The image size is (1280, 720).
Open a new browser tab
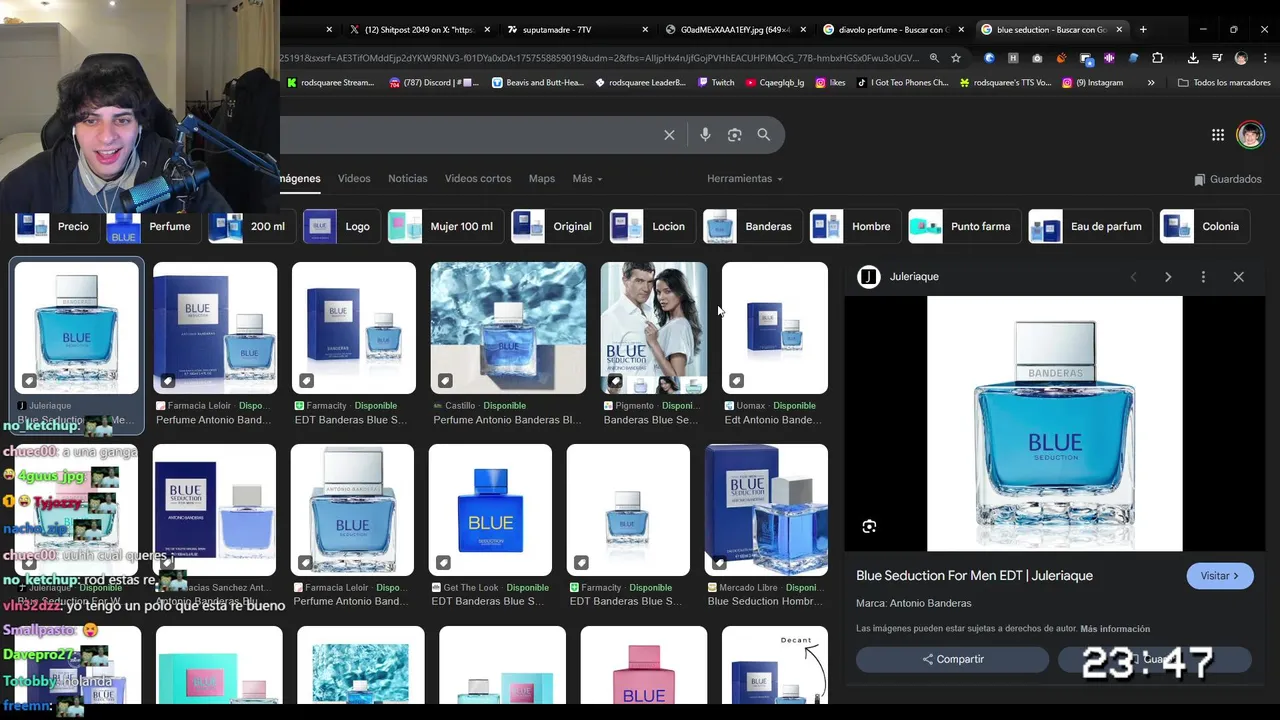pos(1143,29)
